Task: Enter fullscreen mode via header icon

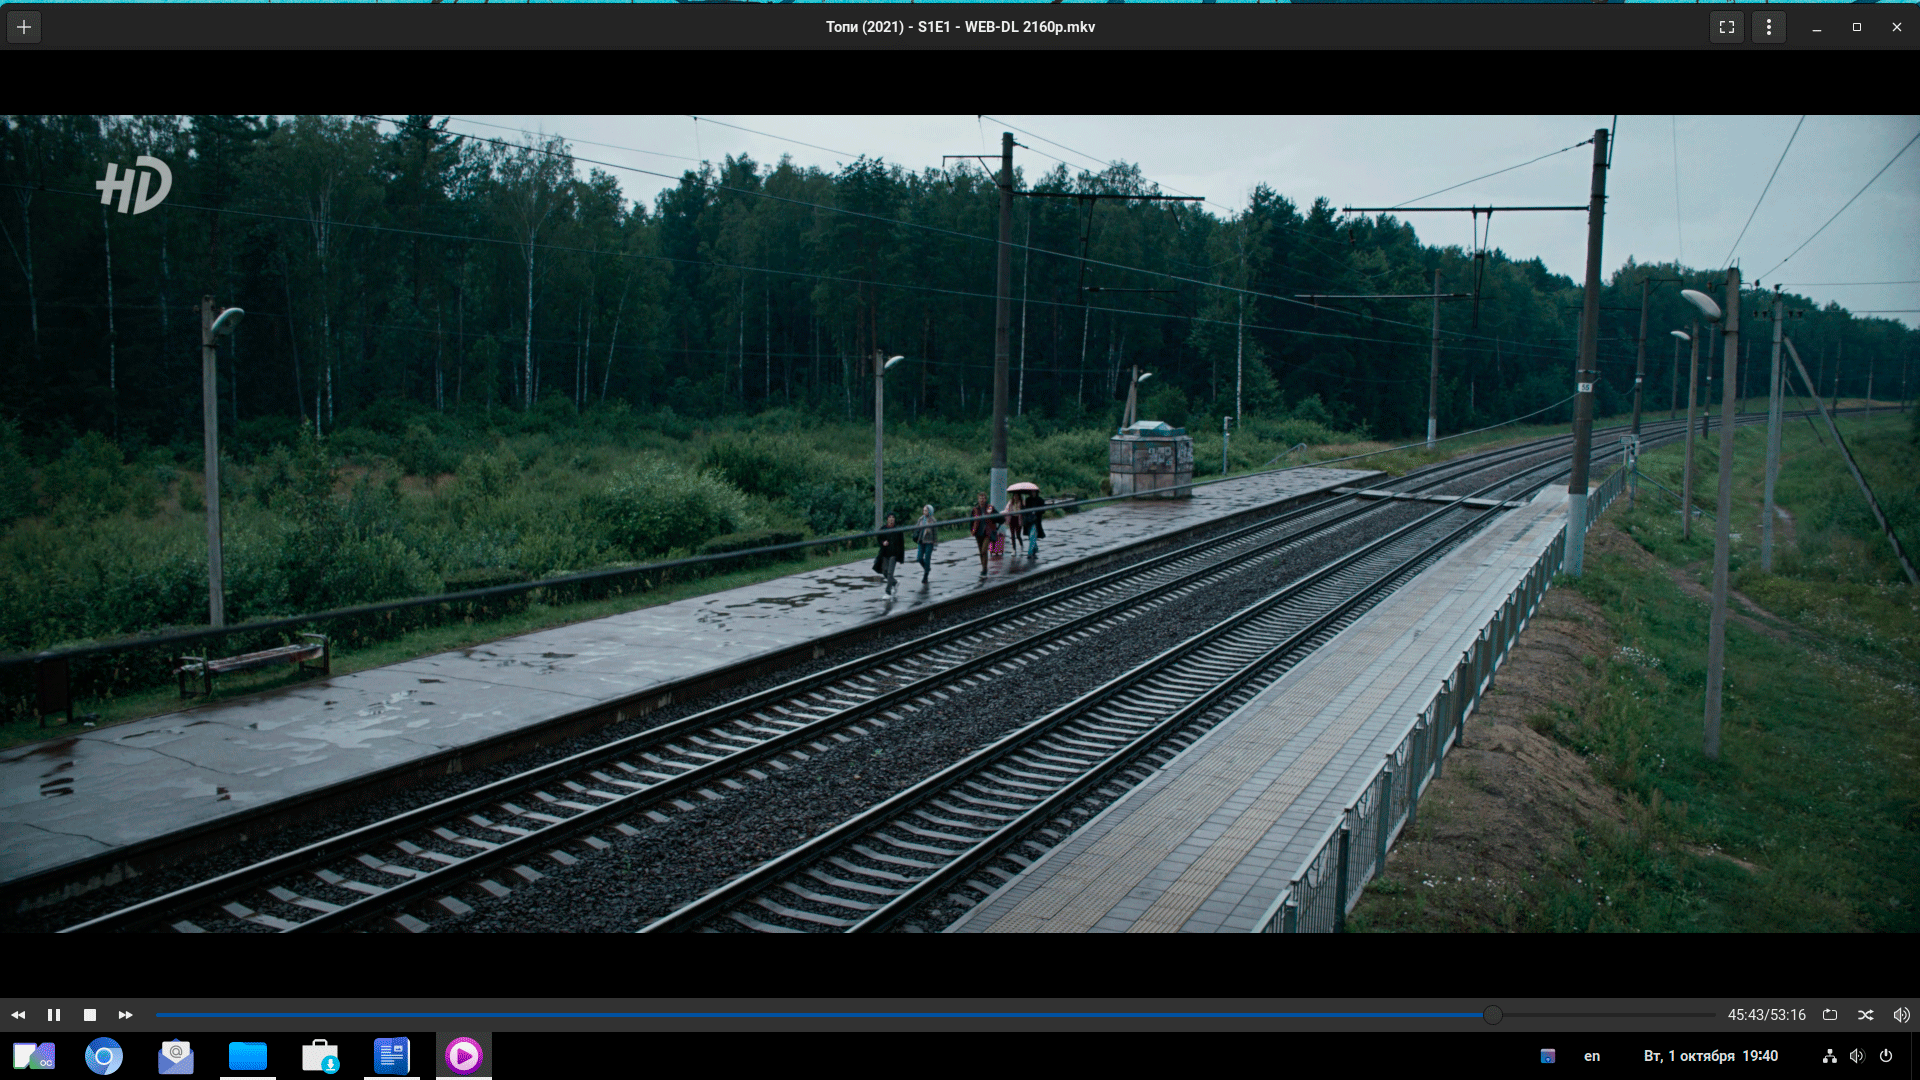Action: (x=1727, y=27)
